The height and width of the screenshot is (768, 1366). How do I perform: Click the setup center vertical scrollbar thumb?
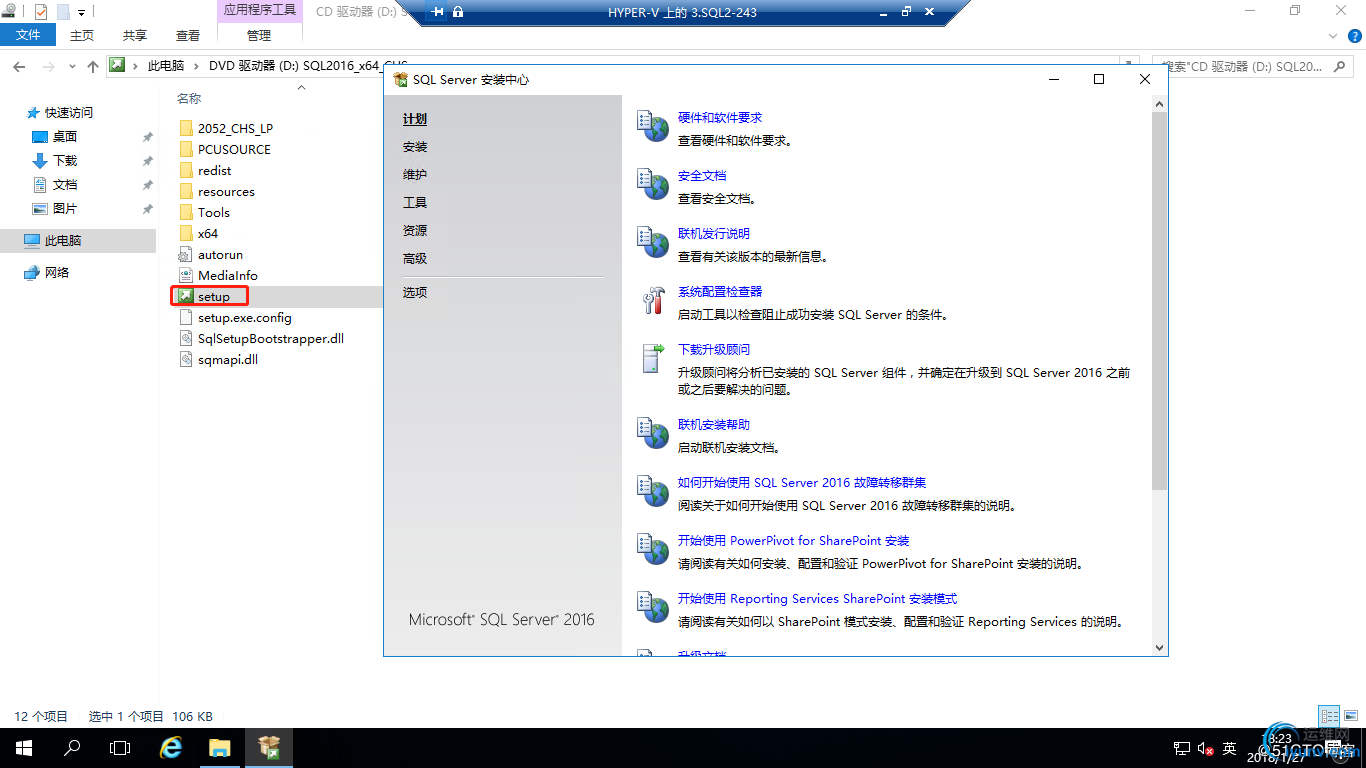pyautogui.click(x=1160, y=300)
